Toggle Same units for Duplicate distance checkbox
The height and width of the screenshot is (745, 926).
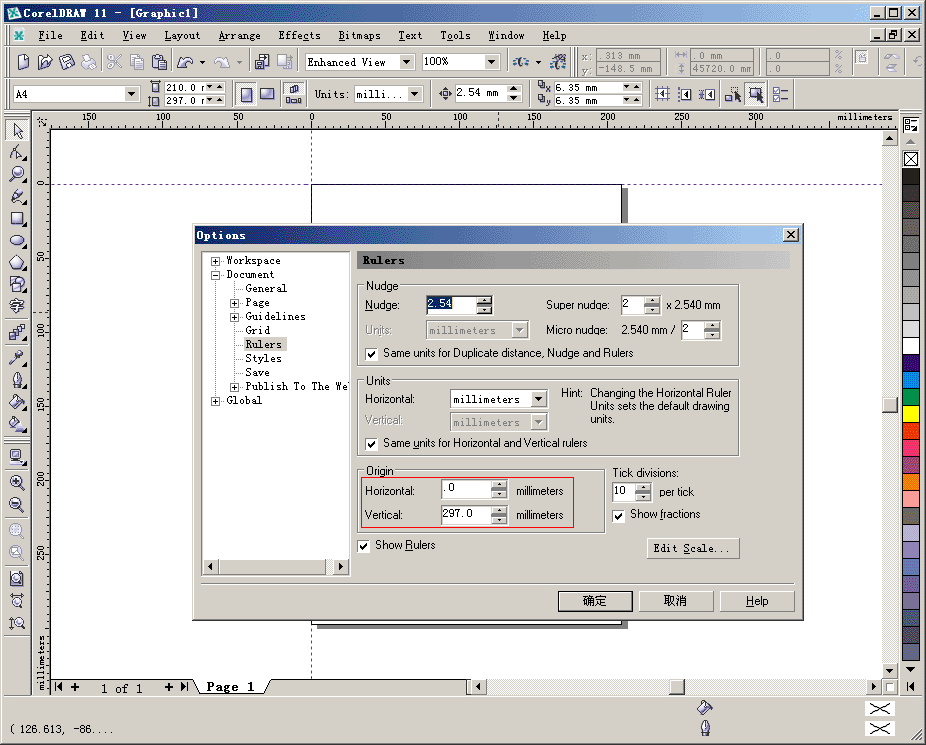coord(371,354)
